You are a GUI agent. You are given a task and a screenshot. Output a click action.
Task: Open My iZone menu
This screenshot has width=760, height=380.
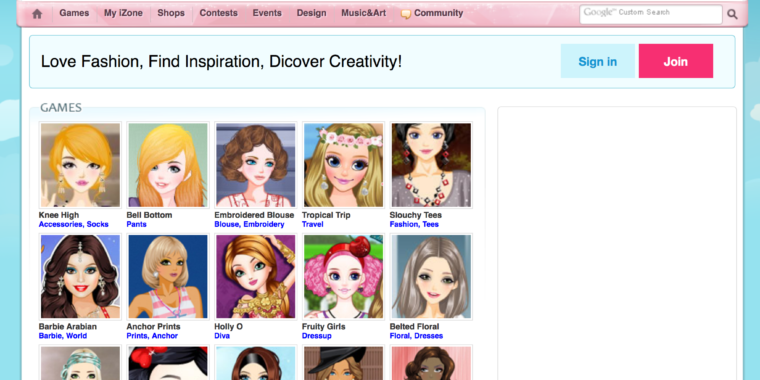tap(123, 13)
